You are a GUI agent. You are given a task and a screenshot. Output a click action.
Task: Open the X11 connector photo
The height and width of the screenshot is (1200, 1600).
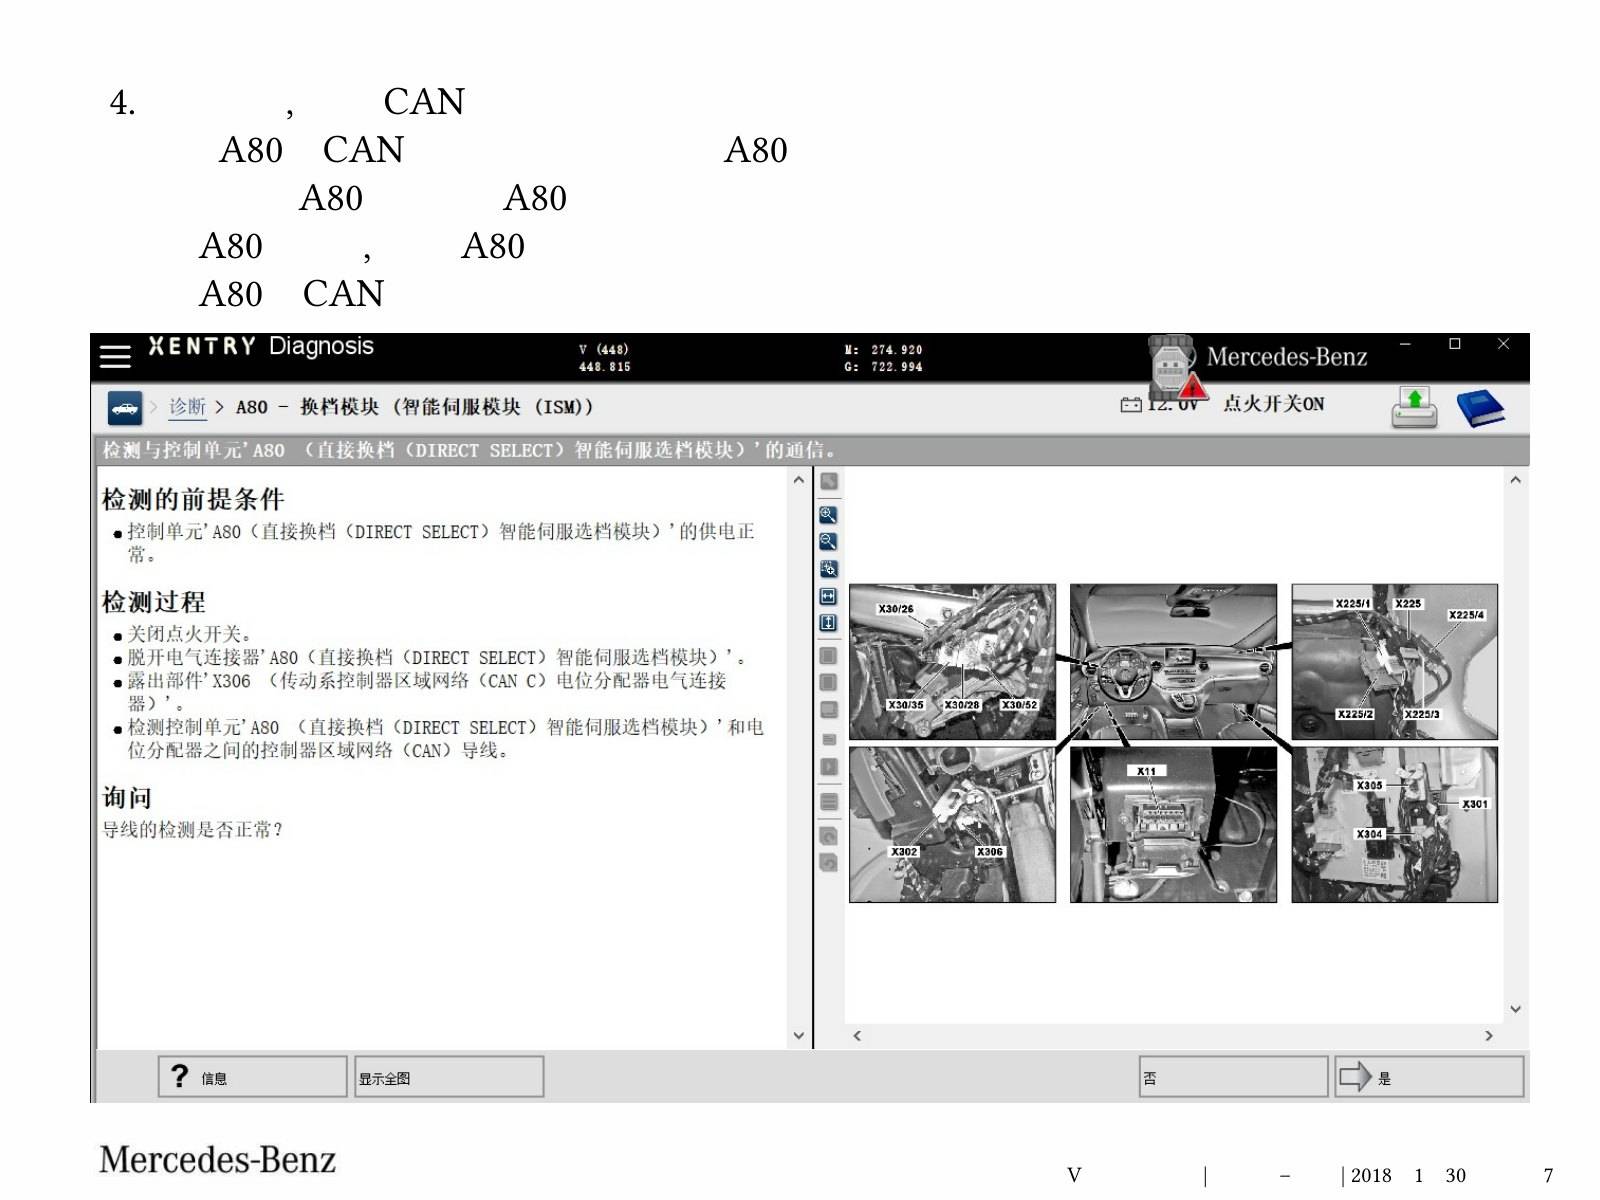click(1173, 825)
